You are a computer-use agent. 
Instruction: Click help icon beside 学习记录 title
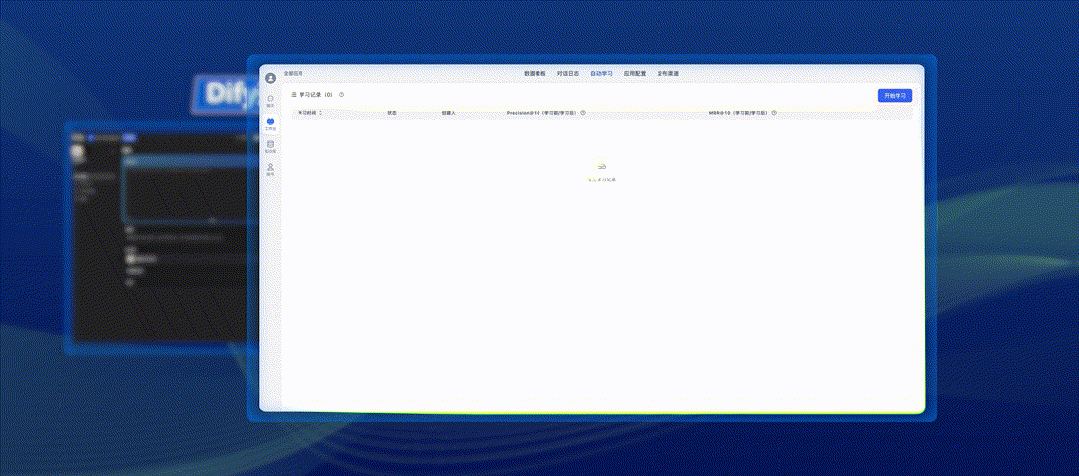tap(342, 95)
